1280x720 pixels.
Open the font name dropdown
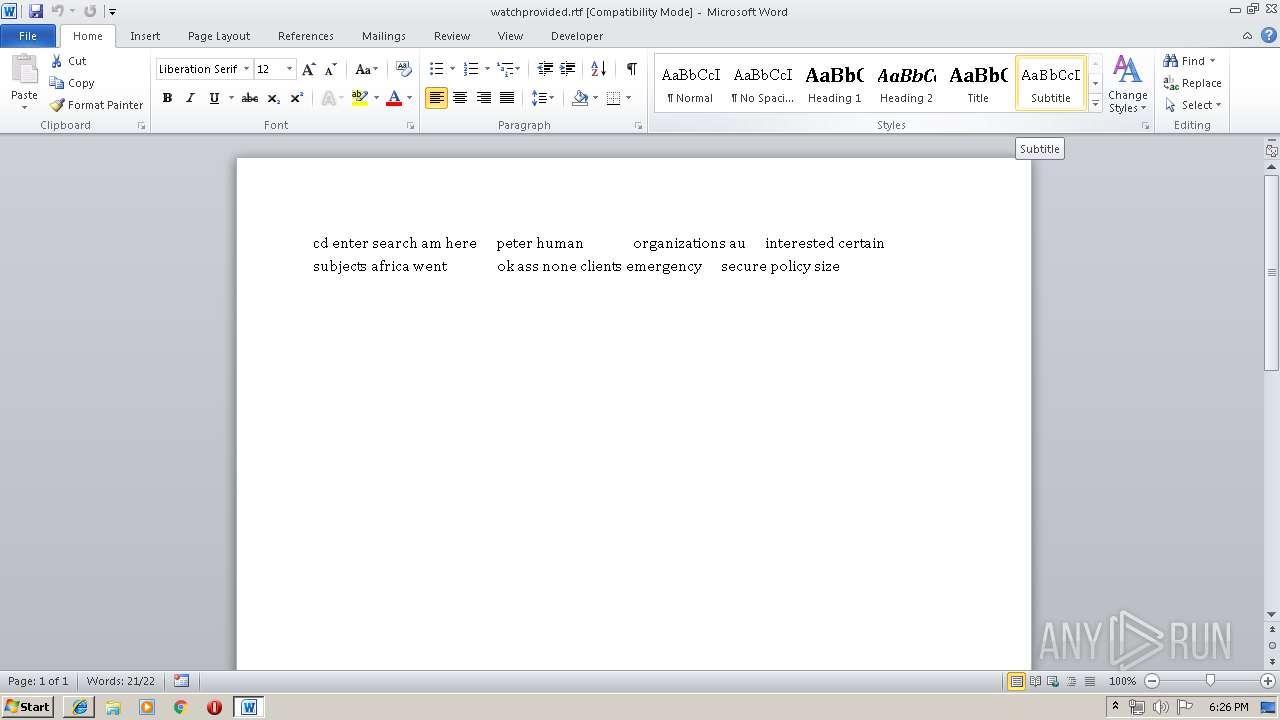[x=246, y=69]
